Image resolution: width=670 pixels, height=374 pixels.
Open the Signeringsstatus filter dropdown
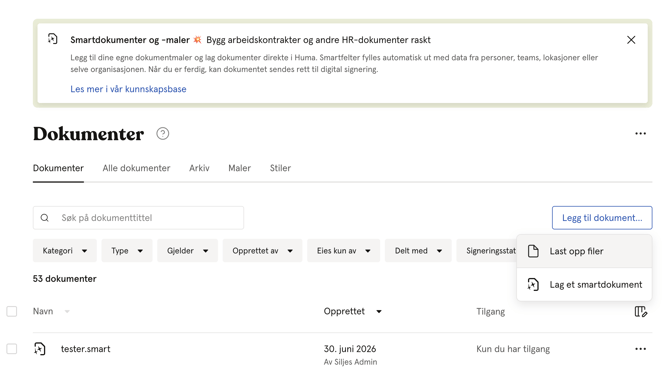coord(487,250)
